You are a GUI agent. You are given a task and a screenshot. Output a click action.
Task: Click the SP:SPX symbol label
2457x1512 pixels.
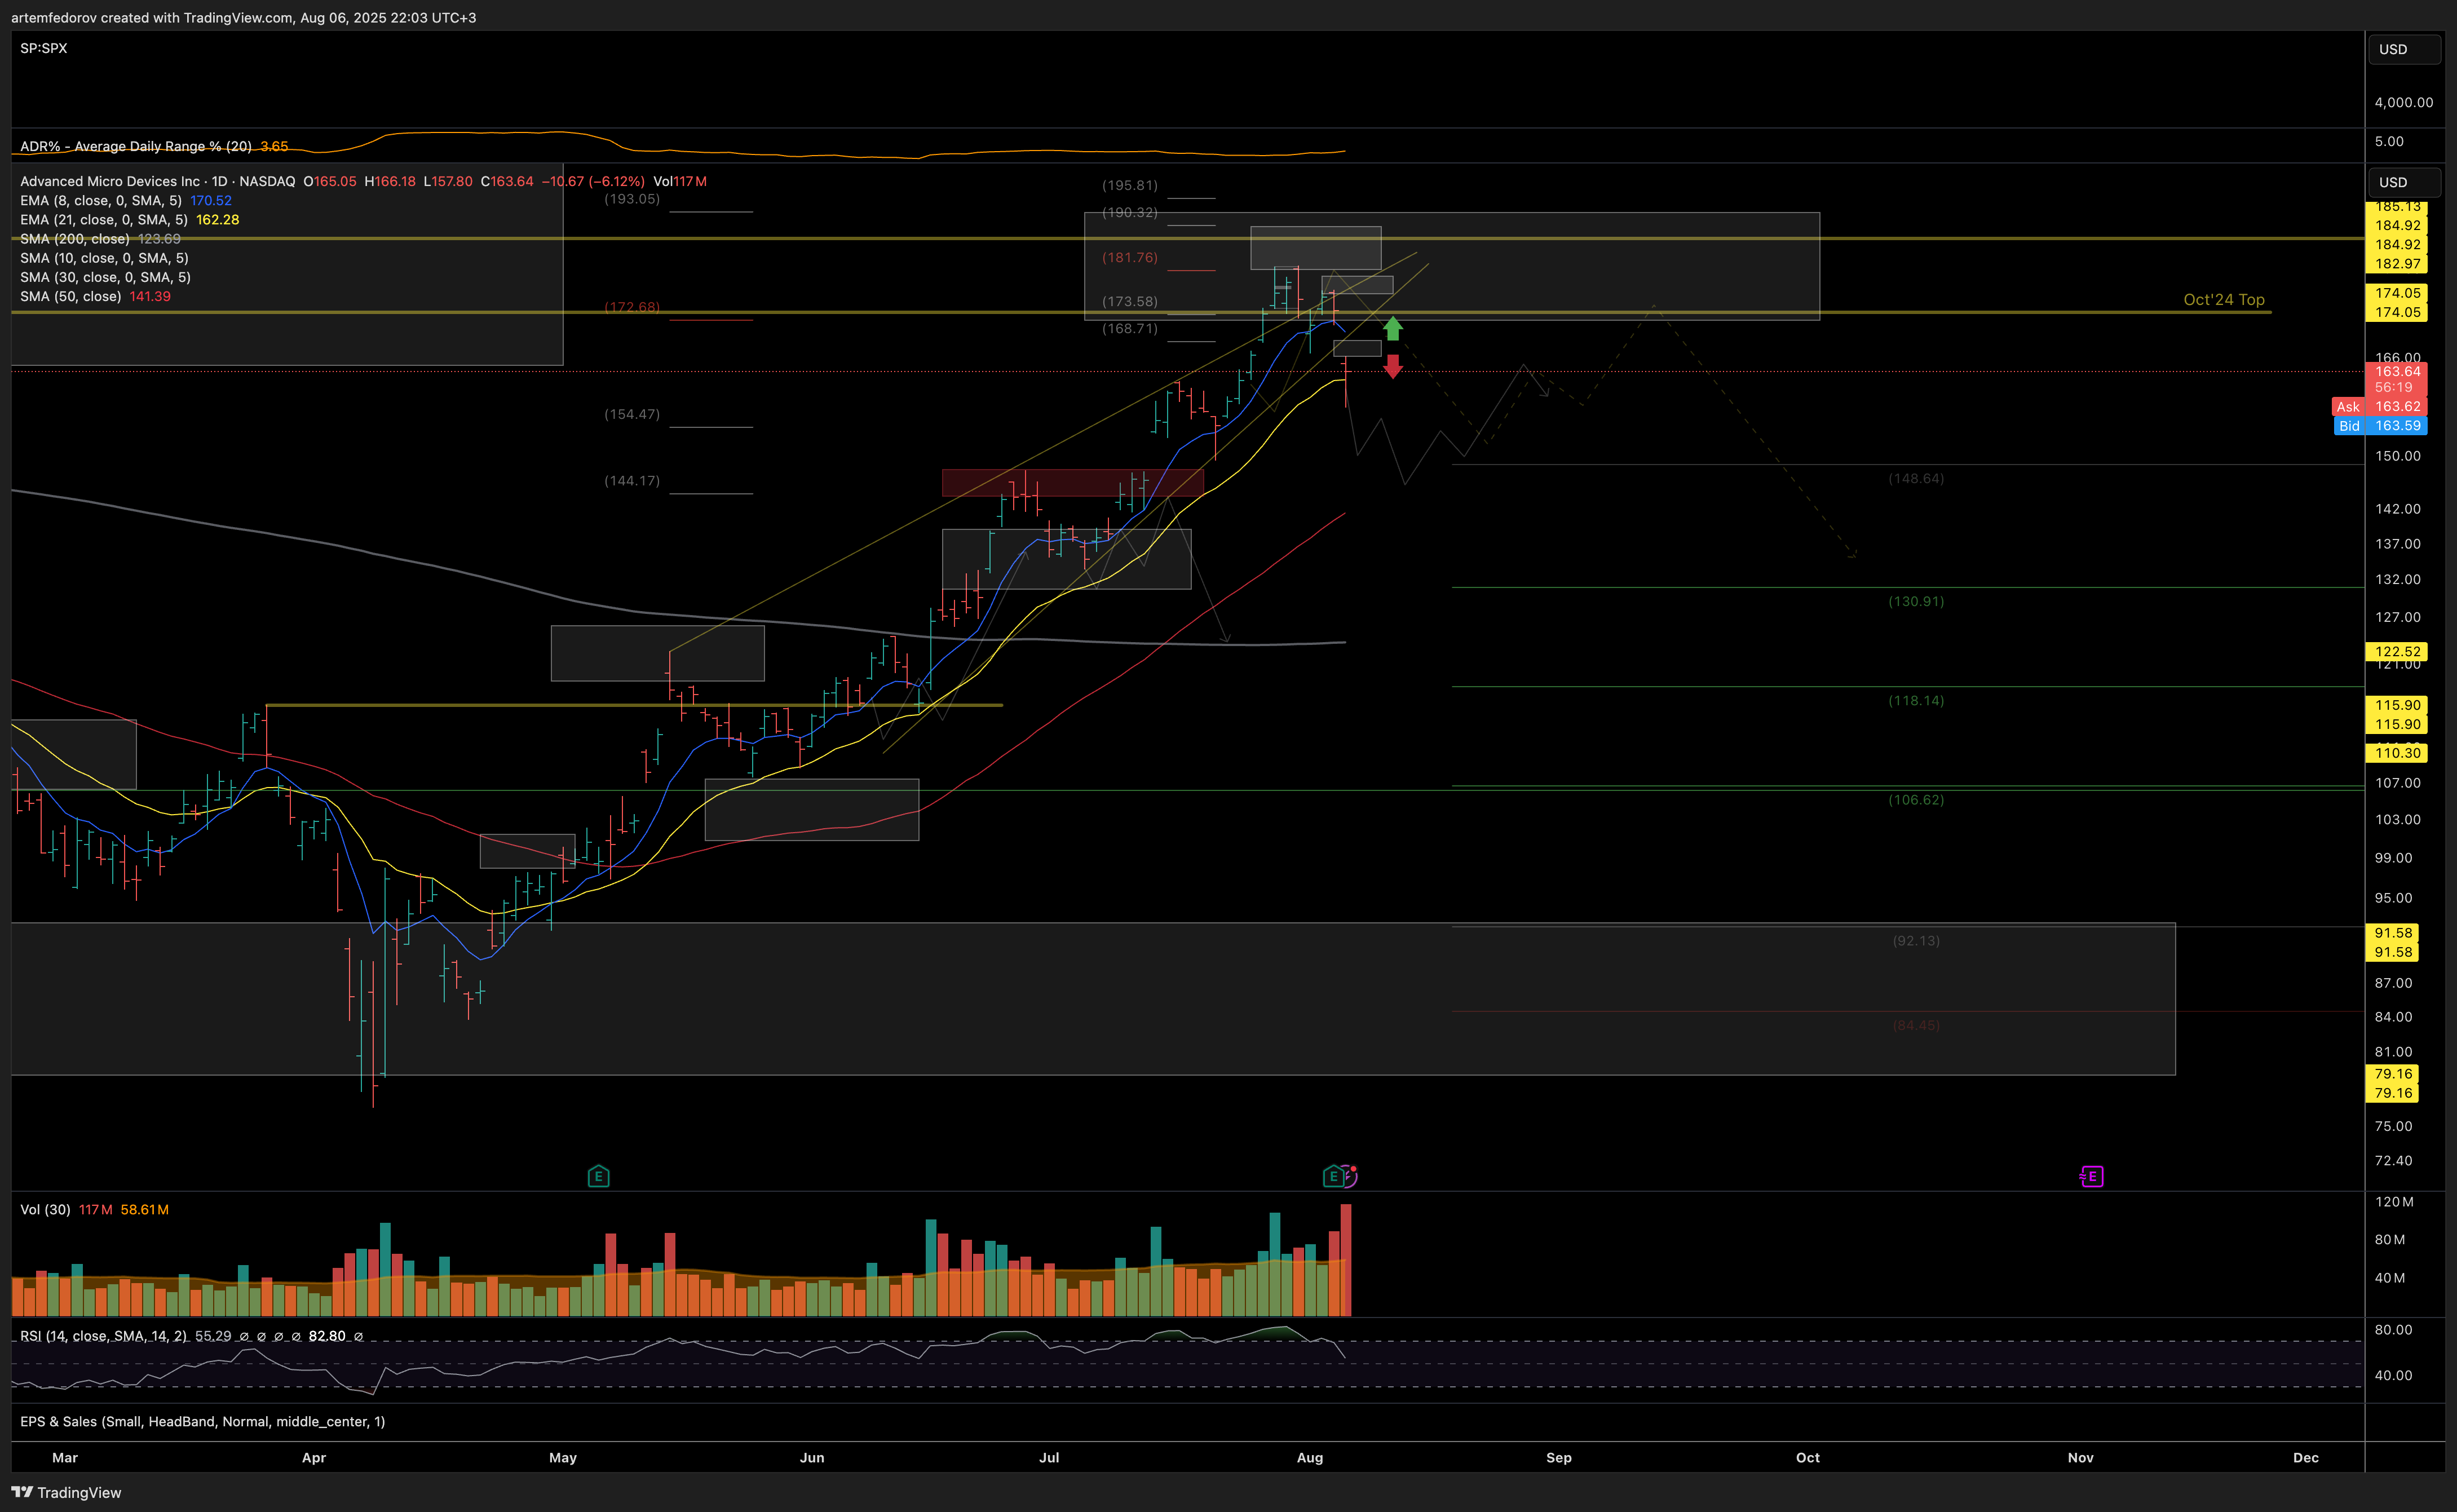click(44, 48)
